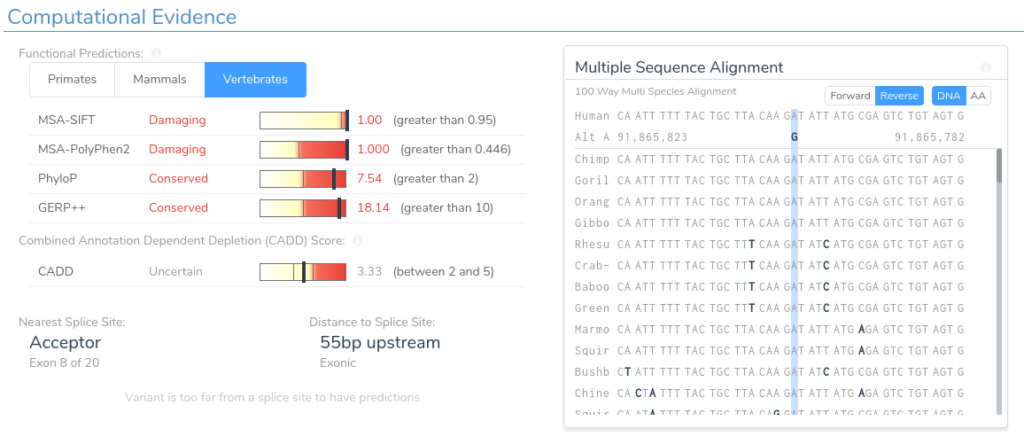Click the 'Exon 8 of 20' text
Viewport: 1024px width, 444px height.
65,363
